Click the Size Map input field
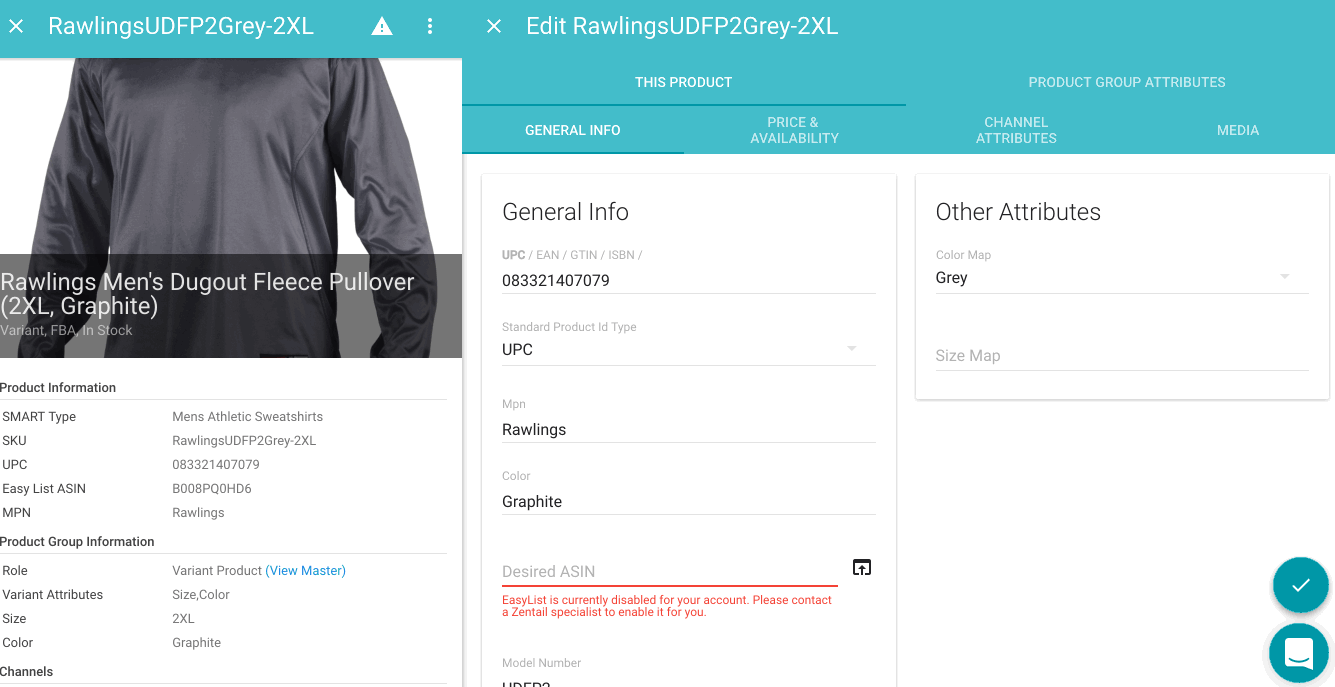This screenshot has height=687, width=1335. 1122,355
